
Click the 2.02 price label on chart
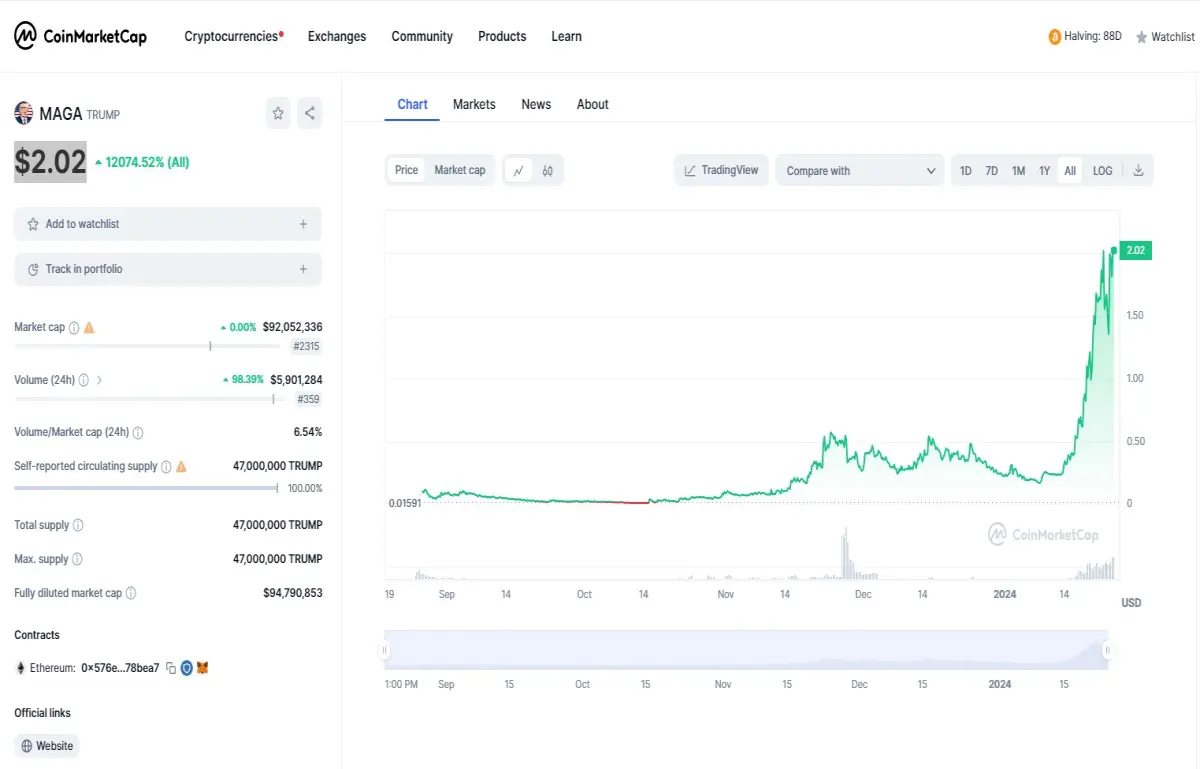pyautogui.click(x=1136, y=250)
